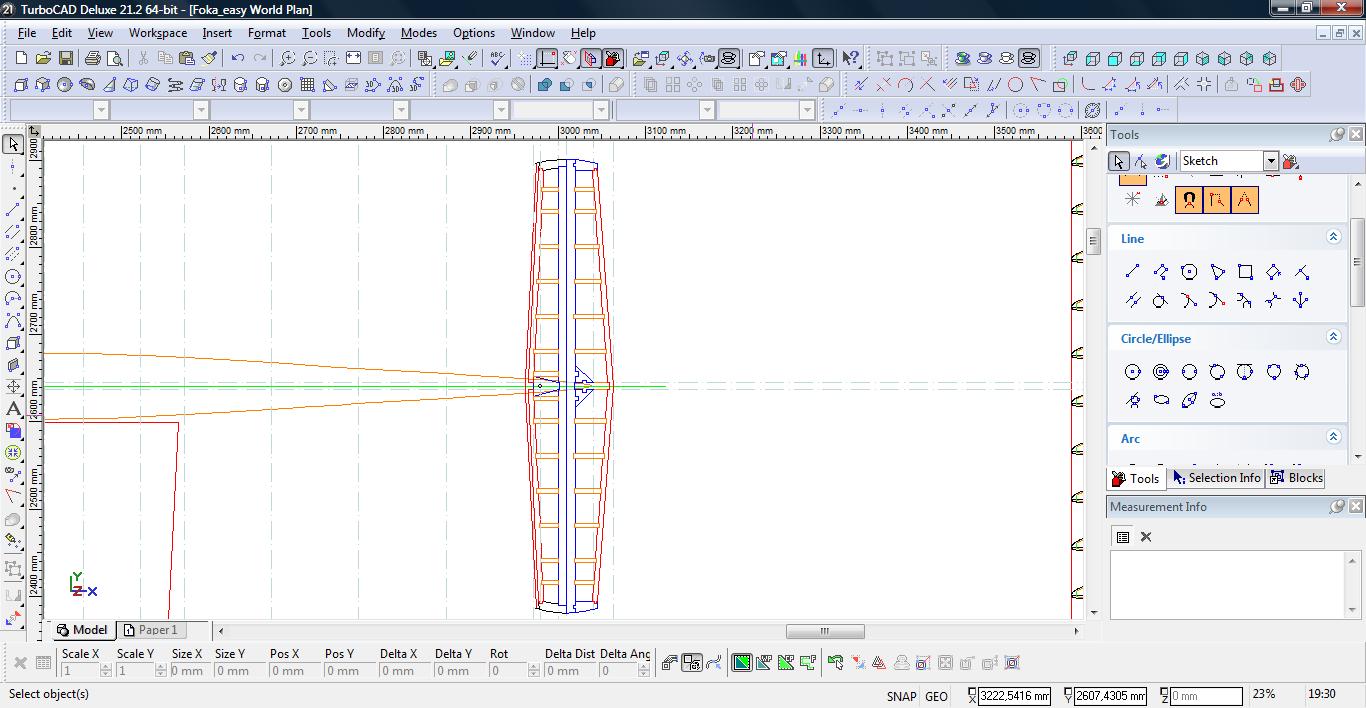This screenshot has width=1366, height=708.
Task: Switch to the Paper 1 tab
Action: [150, 630]
